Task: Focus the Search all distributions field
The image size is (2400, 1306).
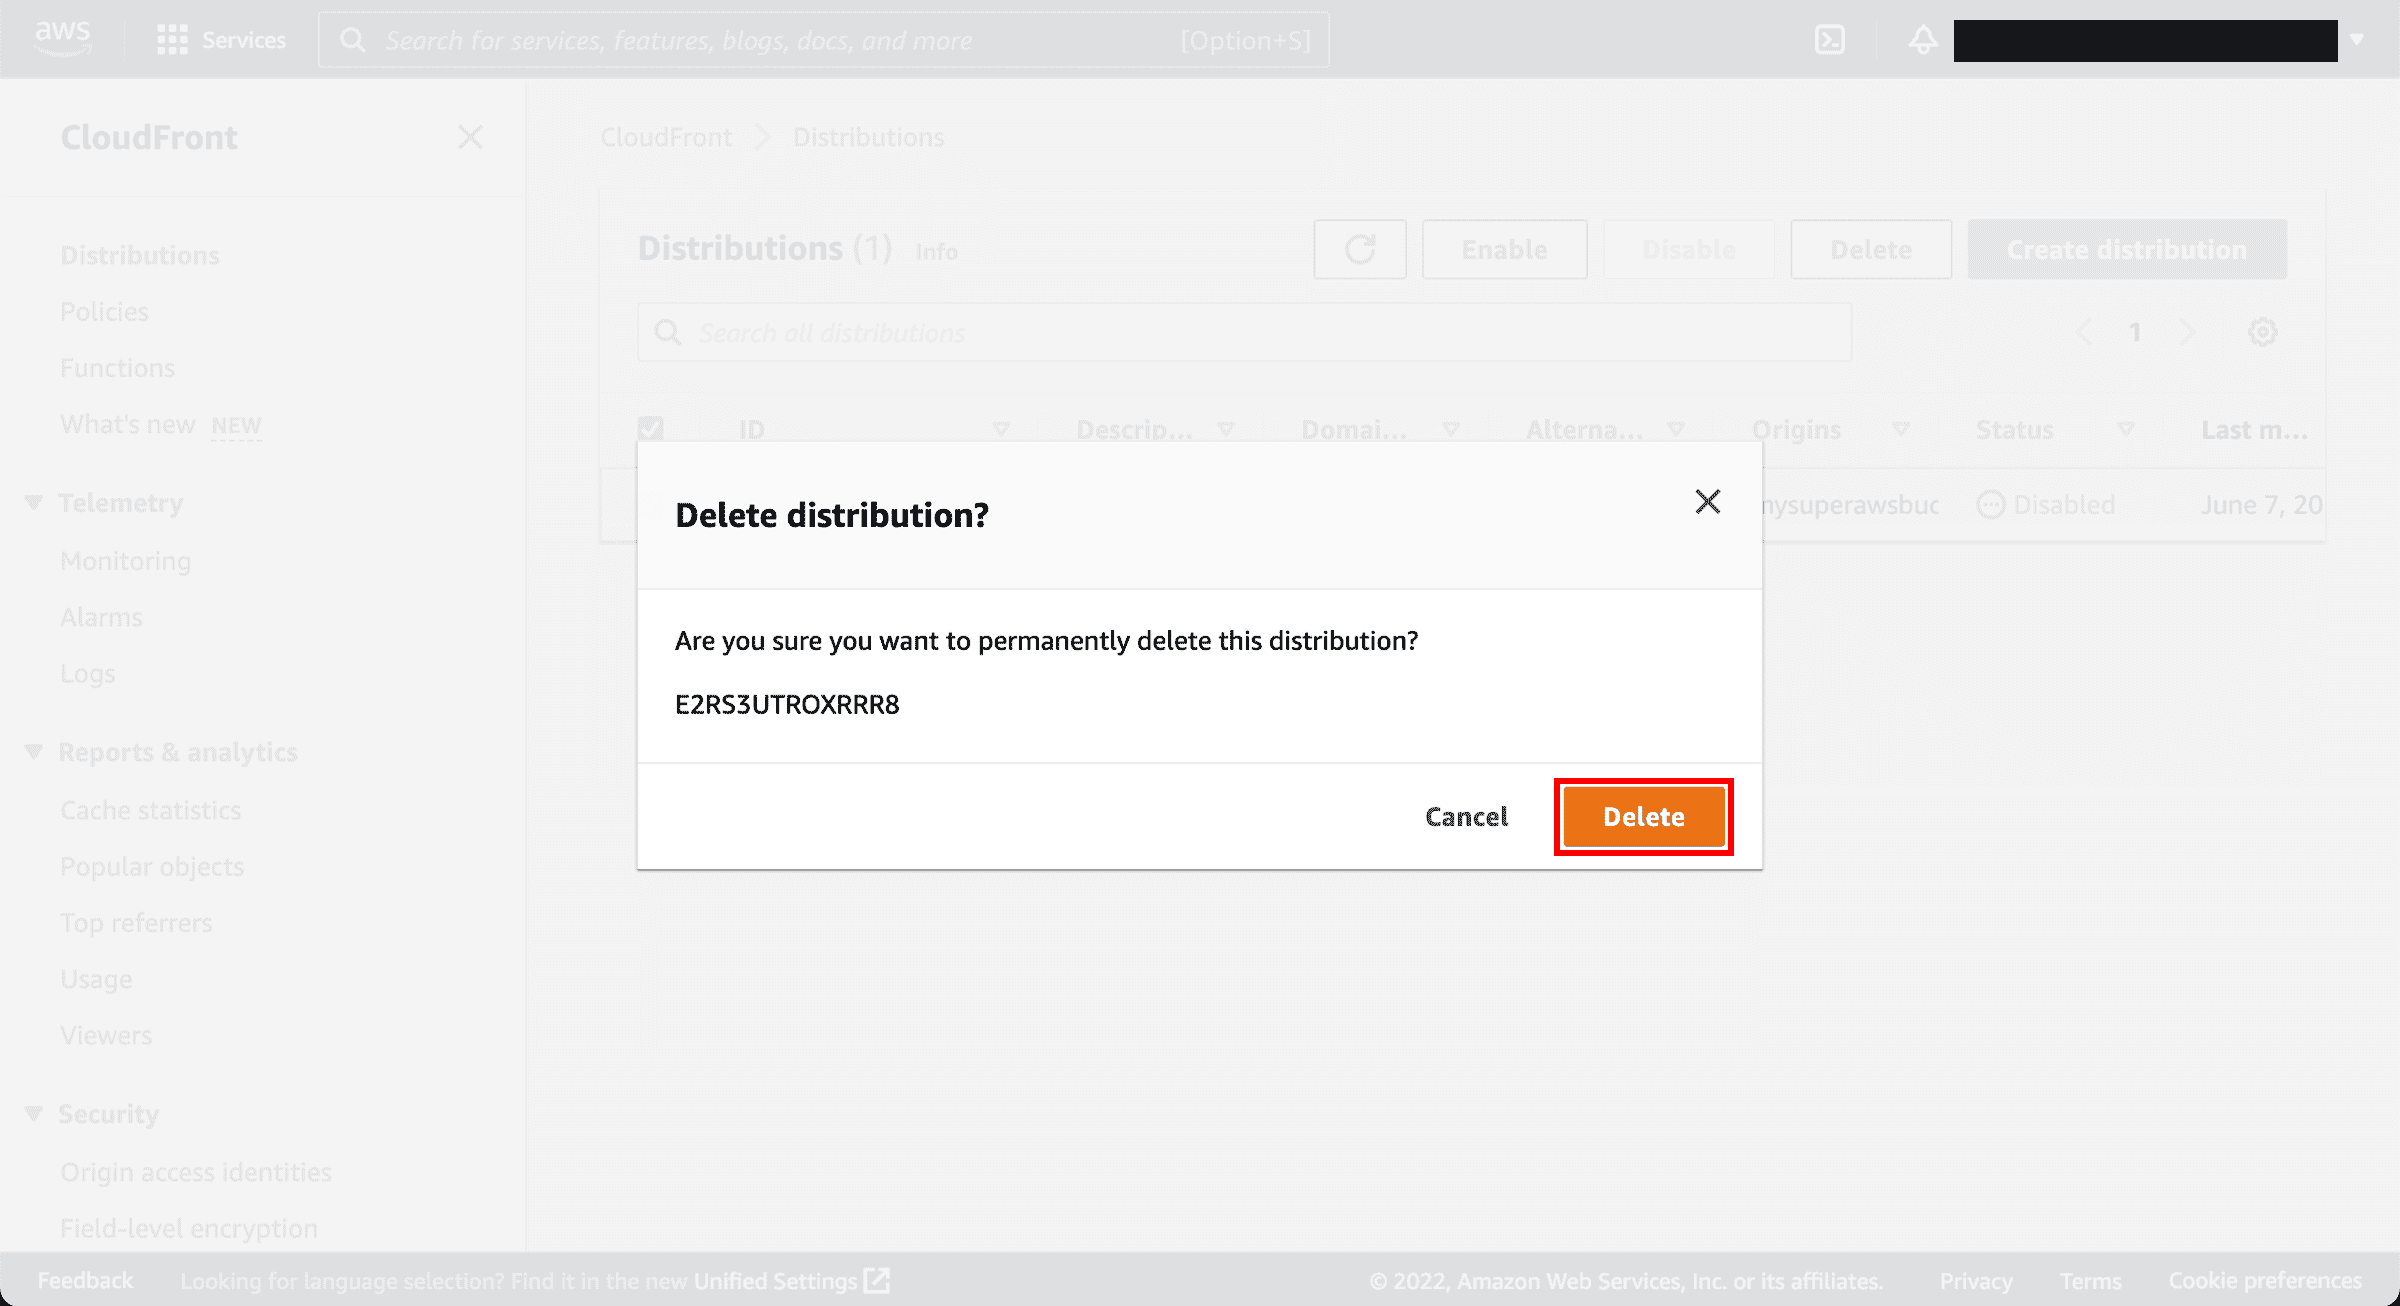Action: point(1244,332)
